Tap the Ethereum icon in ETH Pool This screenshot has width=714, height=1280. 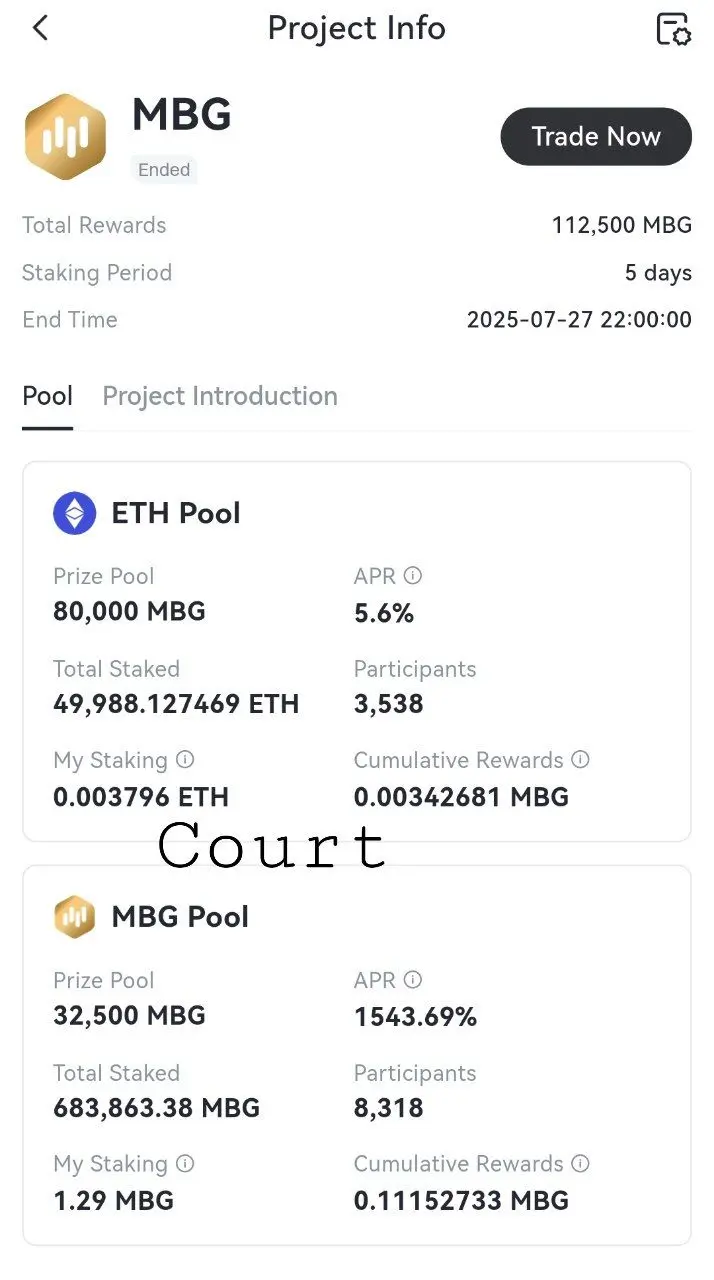coord(75,513)
